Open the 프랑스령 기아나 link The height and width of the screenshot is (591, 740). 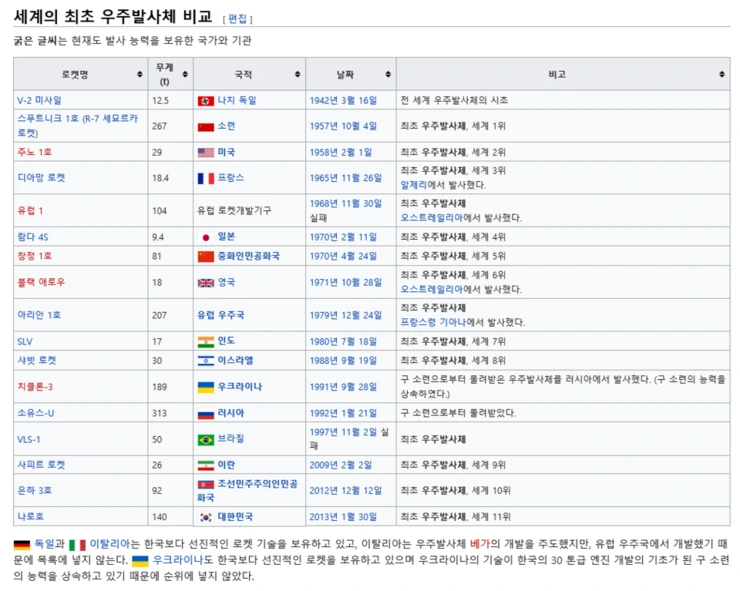(433, 322)
